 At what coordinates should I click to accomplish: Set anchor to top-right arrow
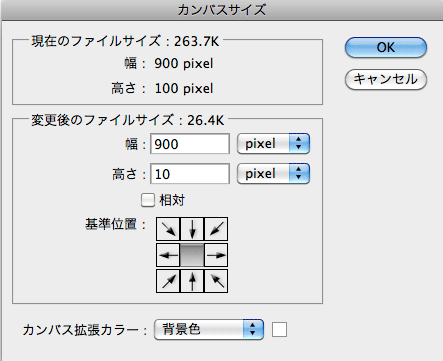click(216, 229)
